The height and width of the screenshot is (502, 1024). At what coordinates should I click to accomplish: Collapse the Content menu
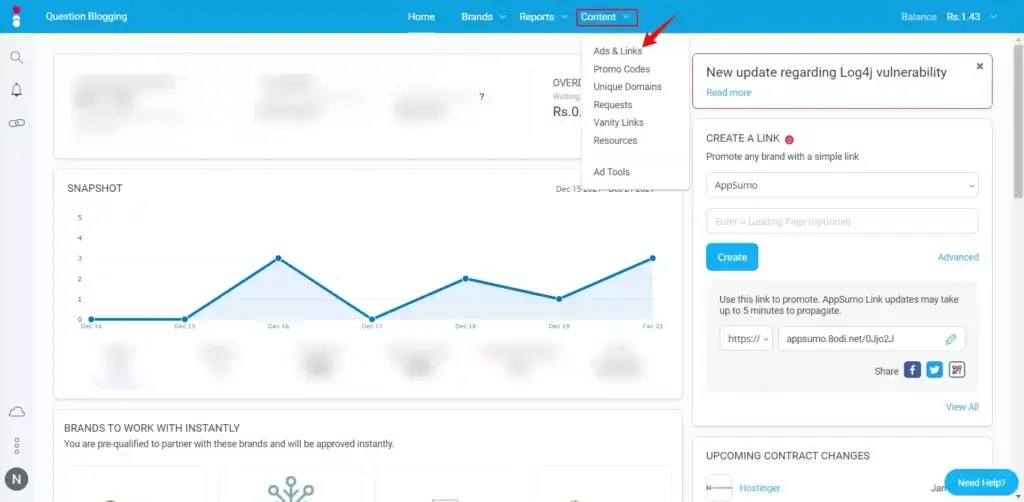pyautogui.click(x=607, y=18)
